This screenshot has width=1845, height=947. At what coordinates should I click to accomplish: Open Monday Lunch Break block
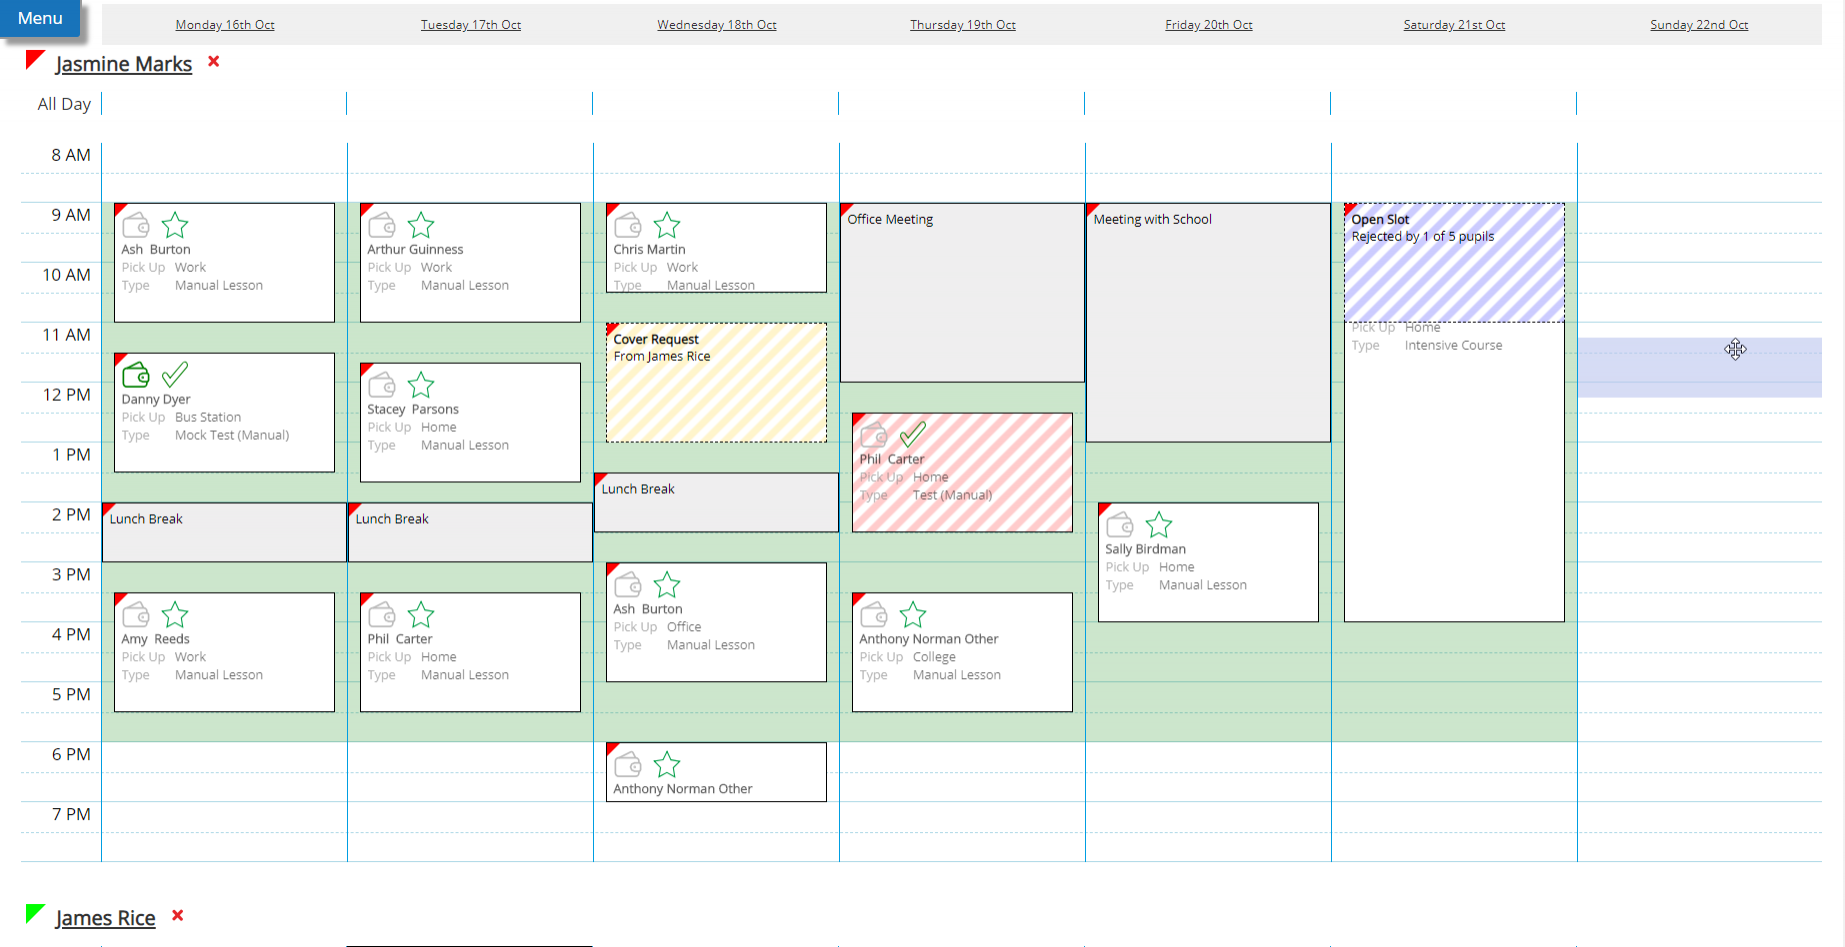[x=224, y=532]
